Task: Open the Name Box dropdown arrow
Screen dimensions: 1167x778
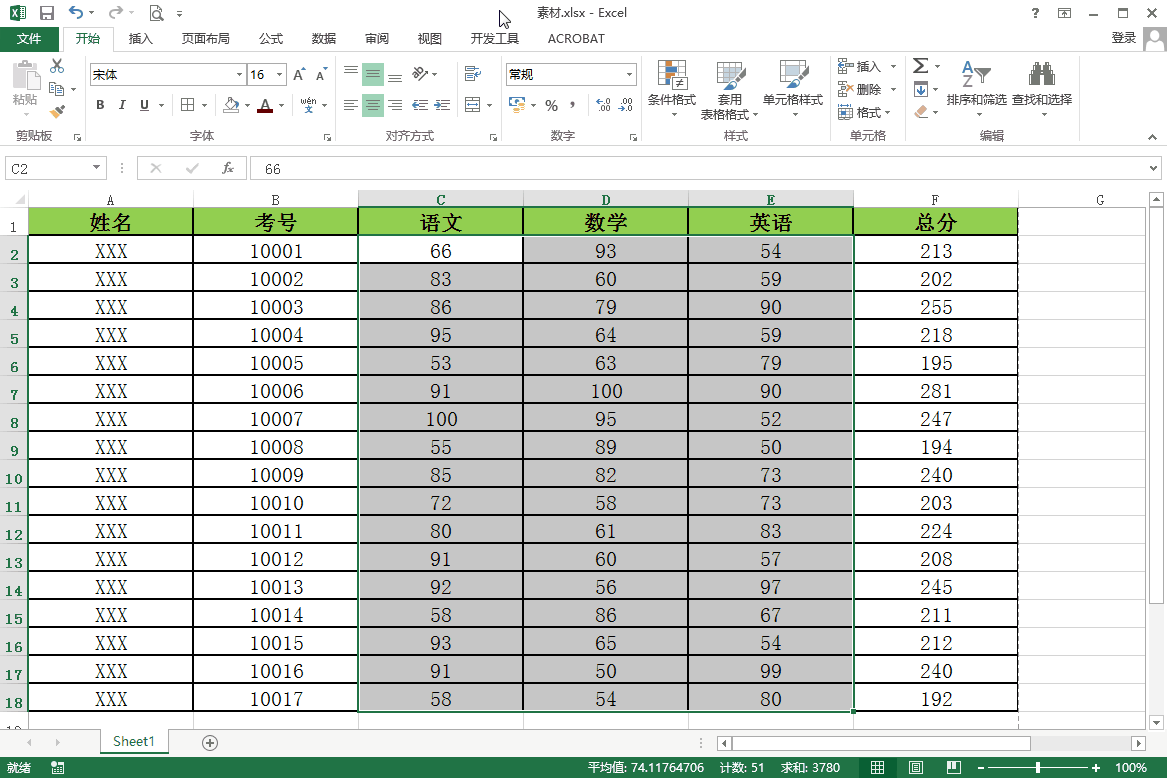Action: (x=97, y=169)
